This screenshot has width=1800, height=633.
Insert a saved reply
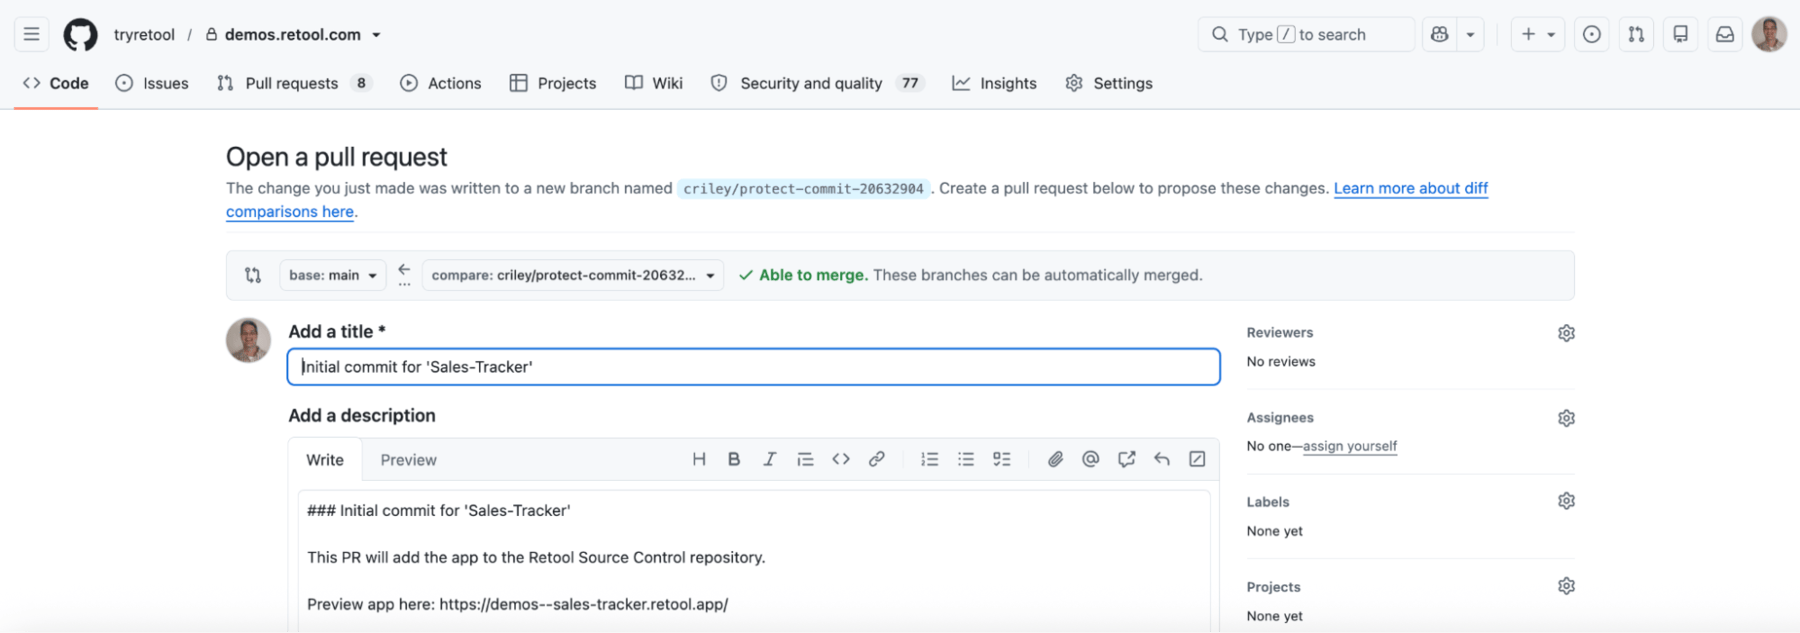tap(1162, 459)
